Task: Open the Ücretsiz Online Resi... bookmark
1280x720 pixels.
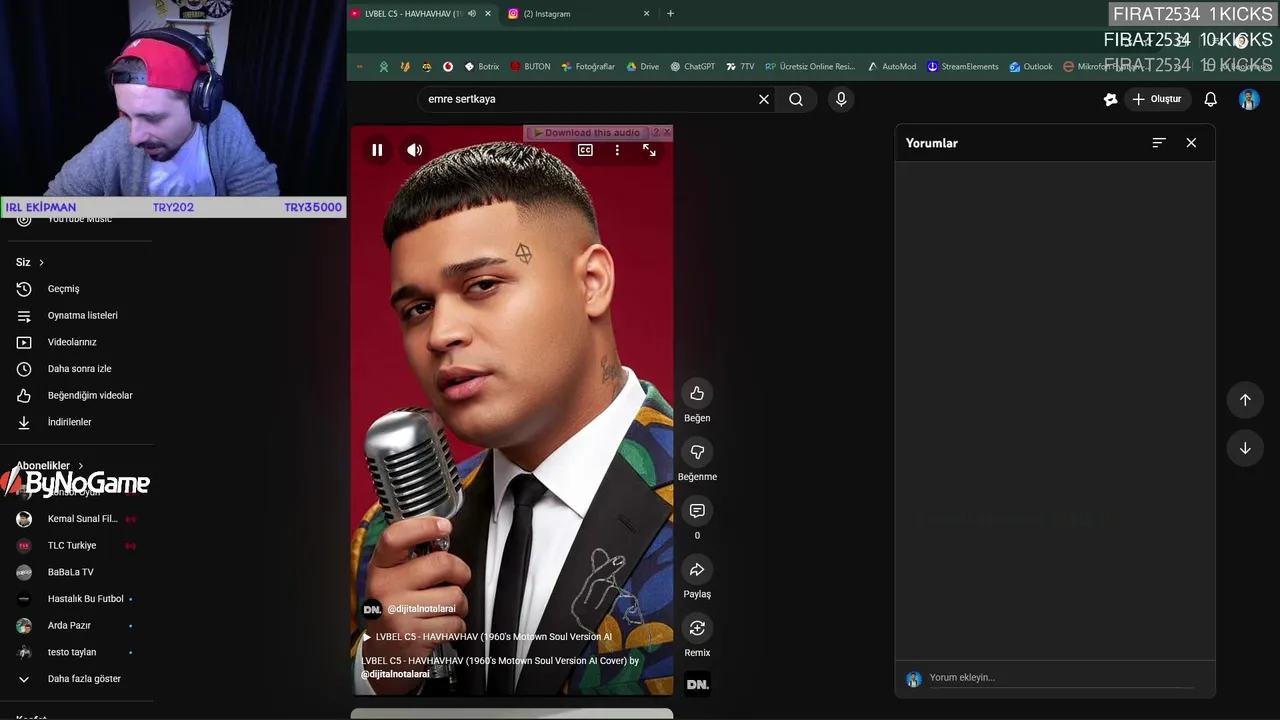Action: pos(810,67)
